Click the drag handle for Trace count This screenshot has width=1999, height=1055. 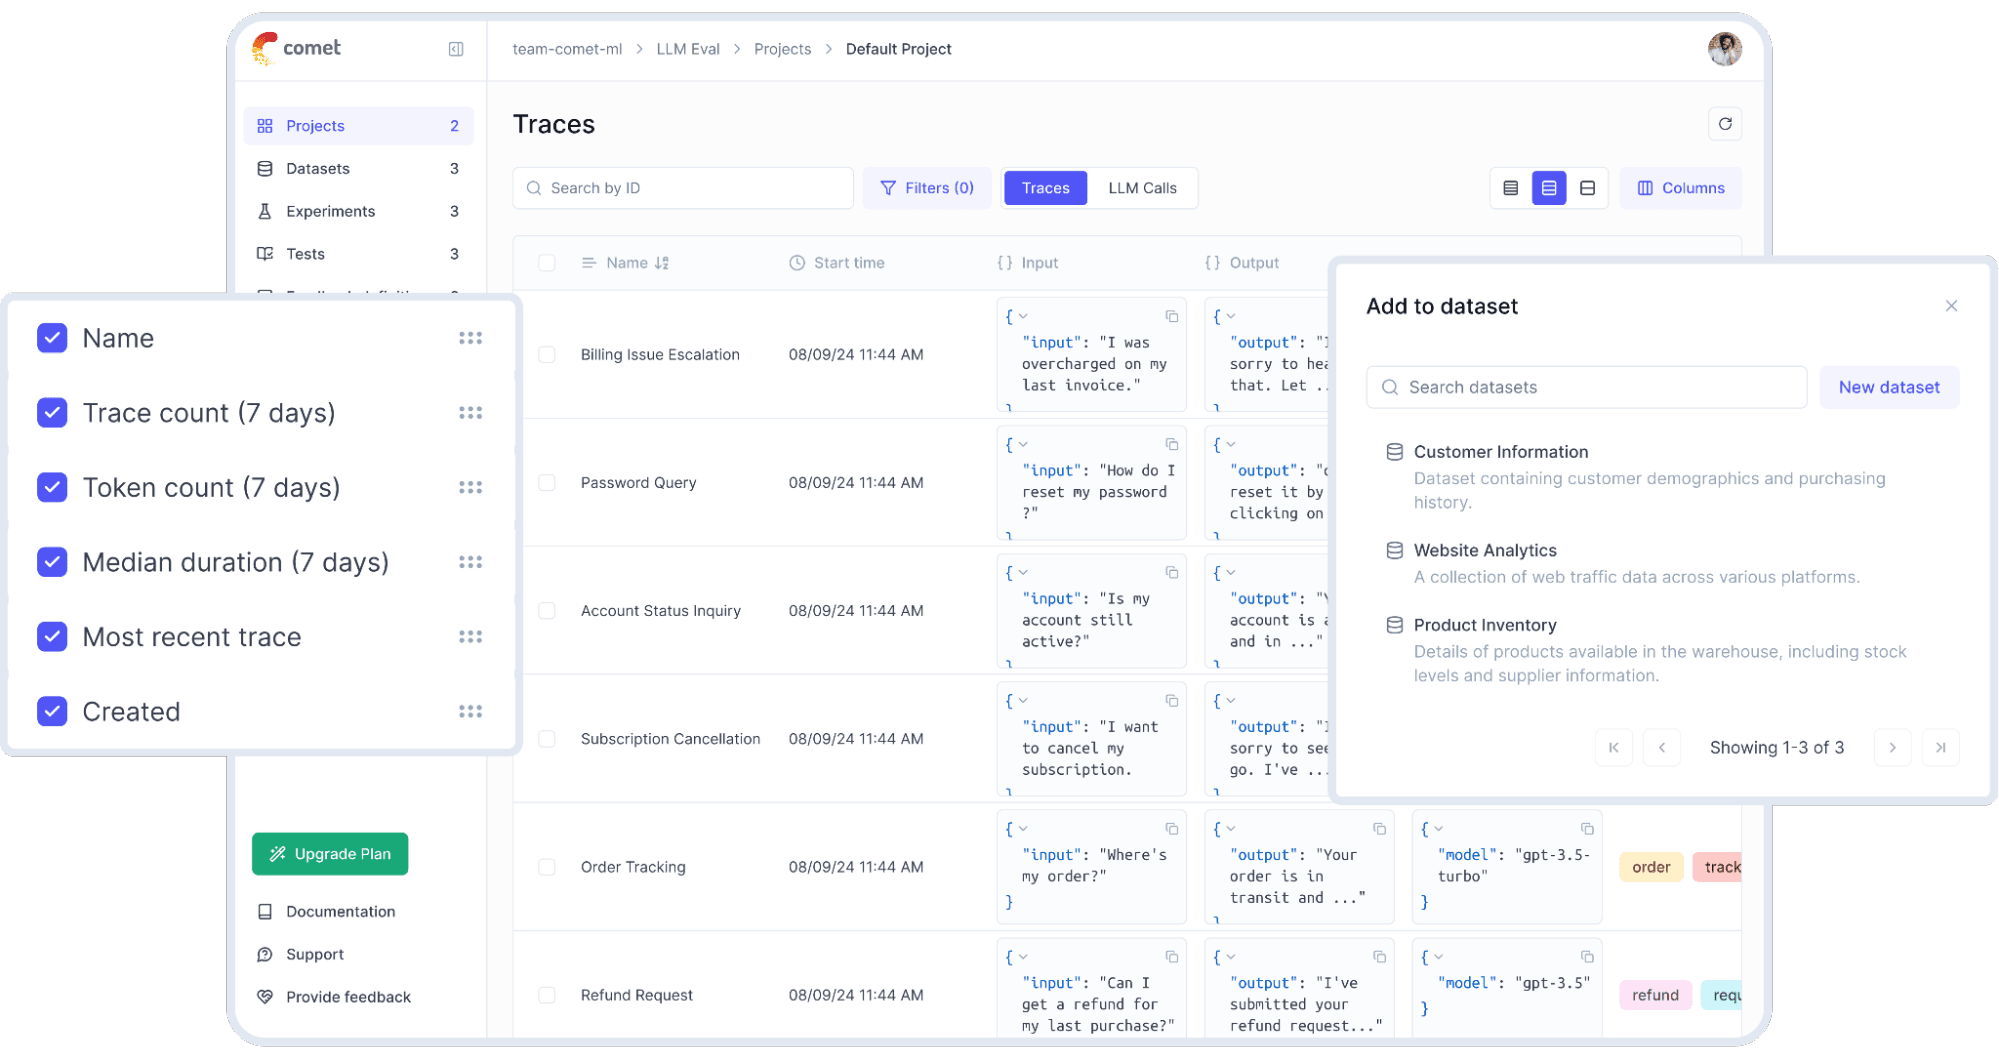tap(470, 413)
